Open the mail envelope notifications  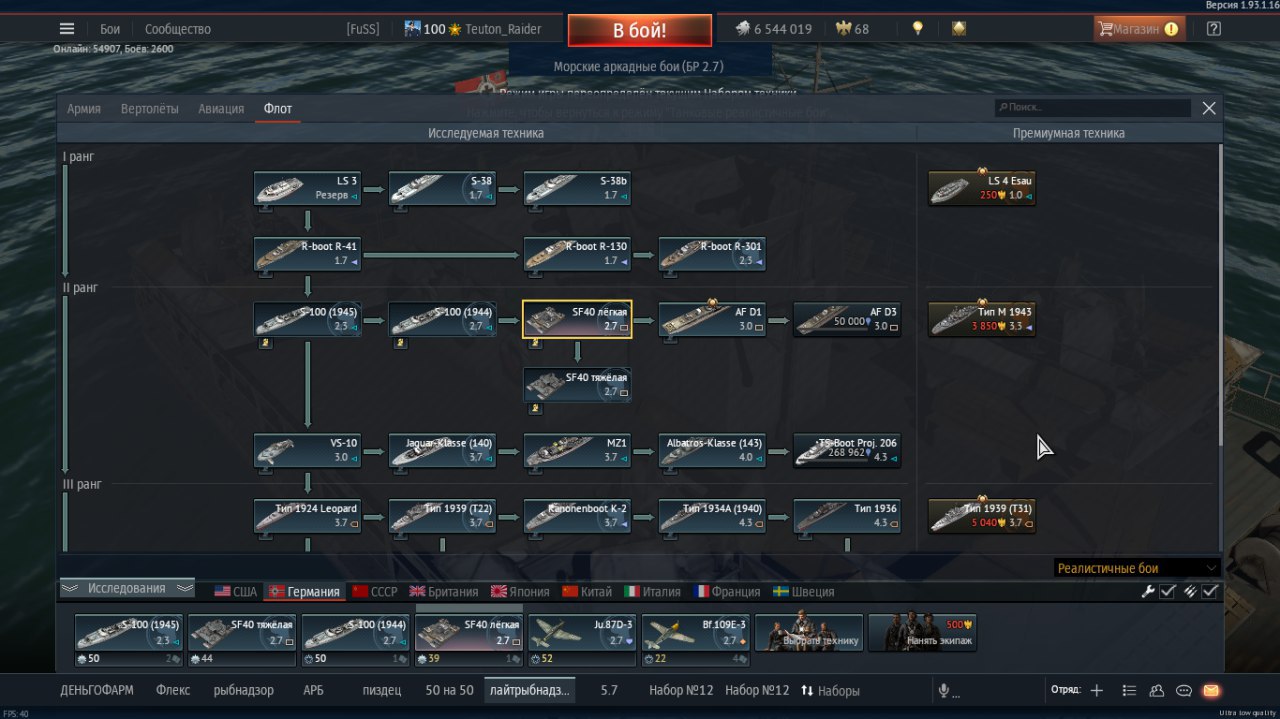(x=1211, y=690)
